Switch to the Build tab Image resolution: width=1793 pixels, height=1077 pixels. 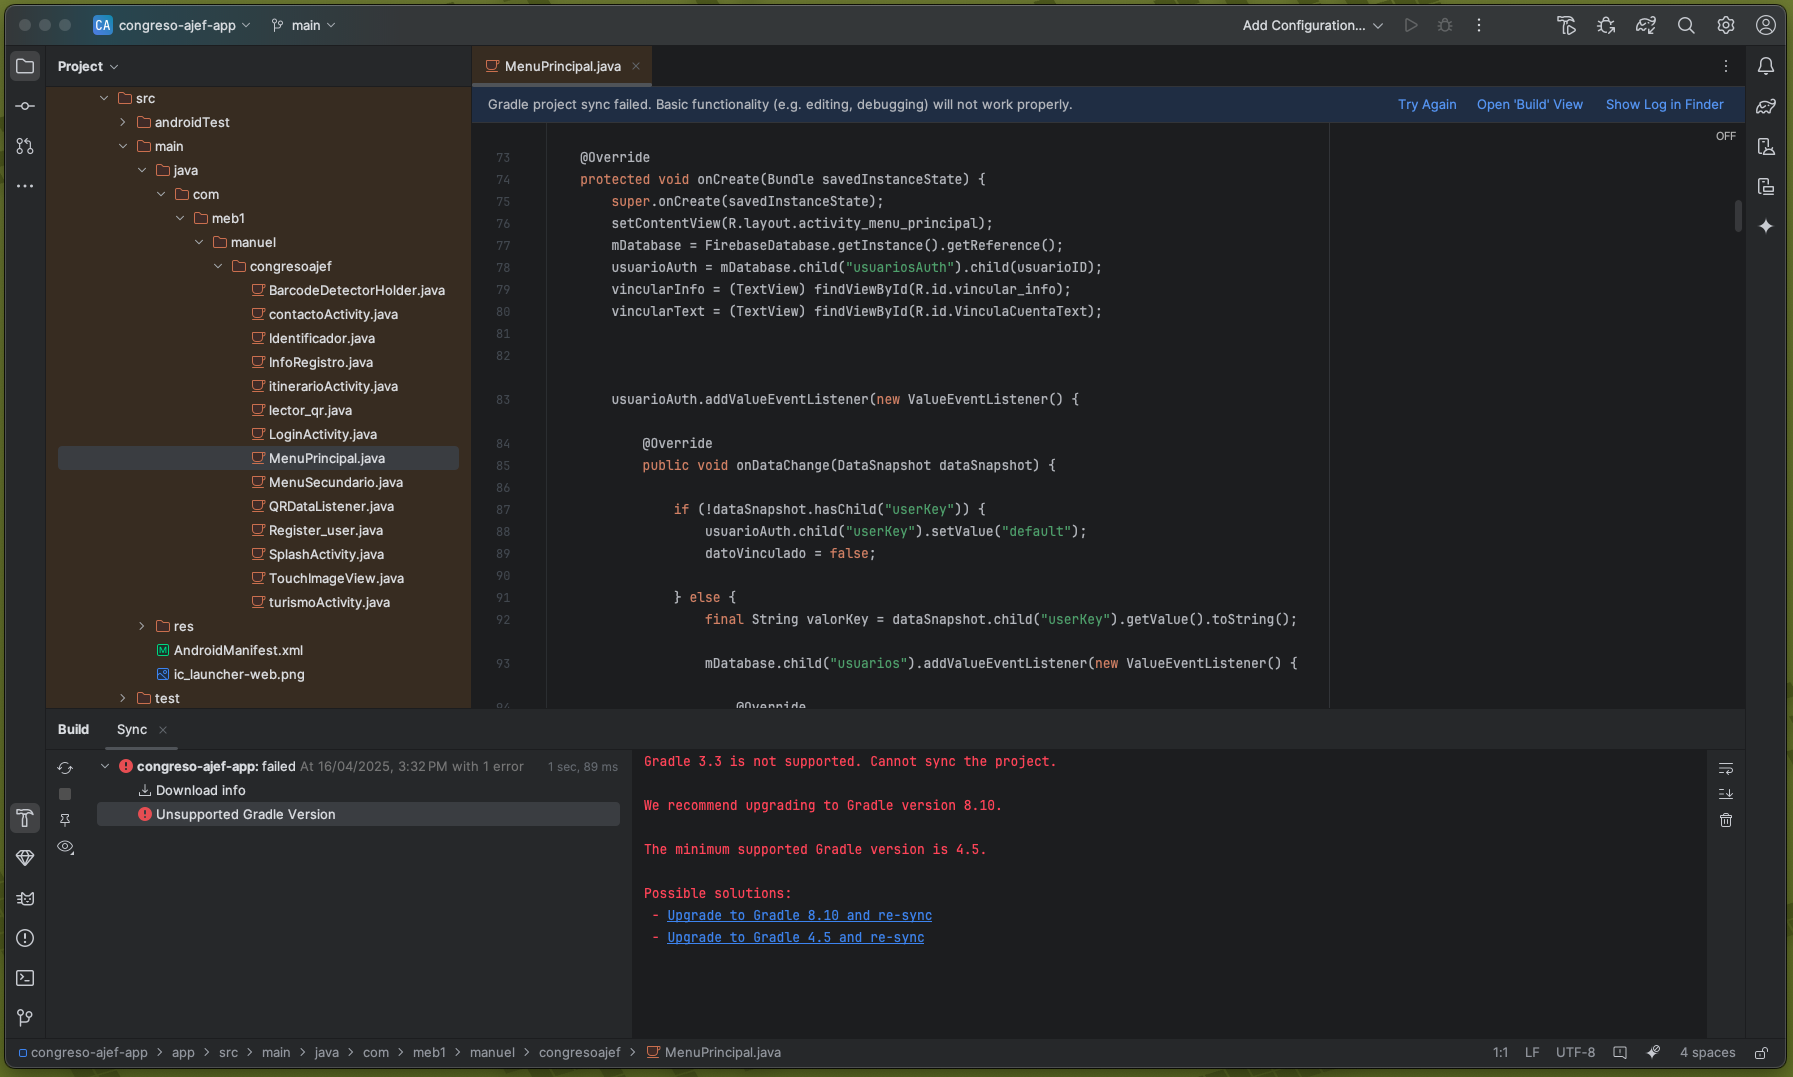(73, 729)
